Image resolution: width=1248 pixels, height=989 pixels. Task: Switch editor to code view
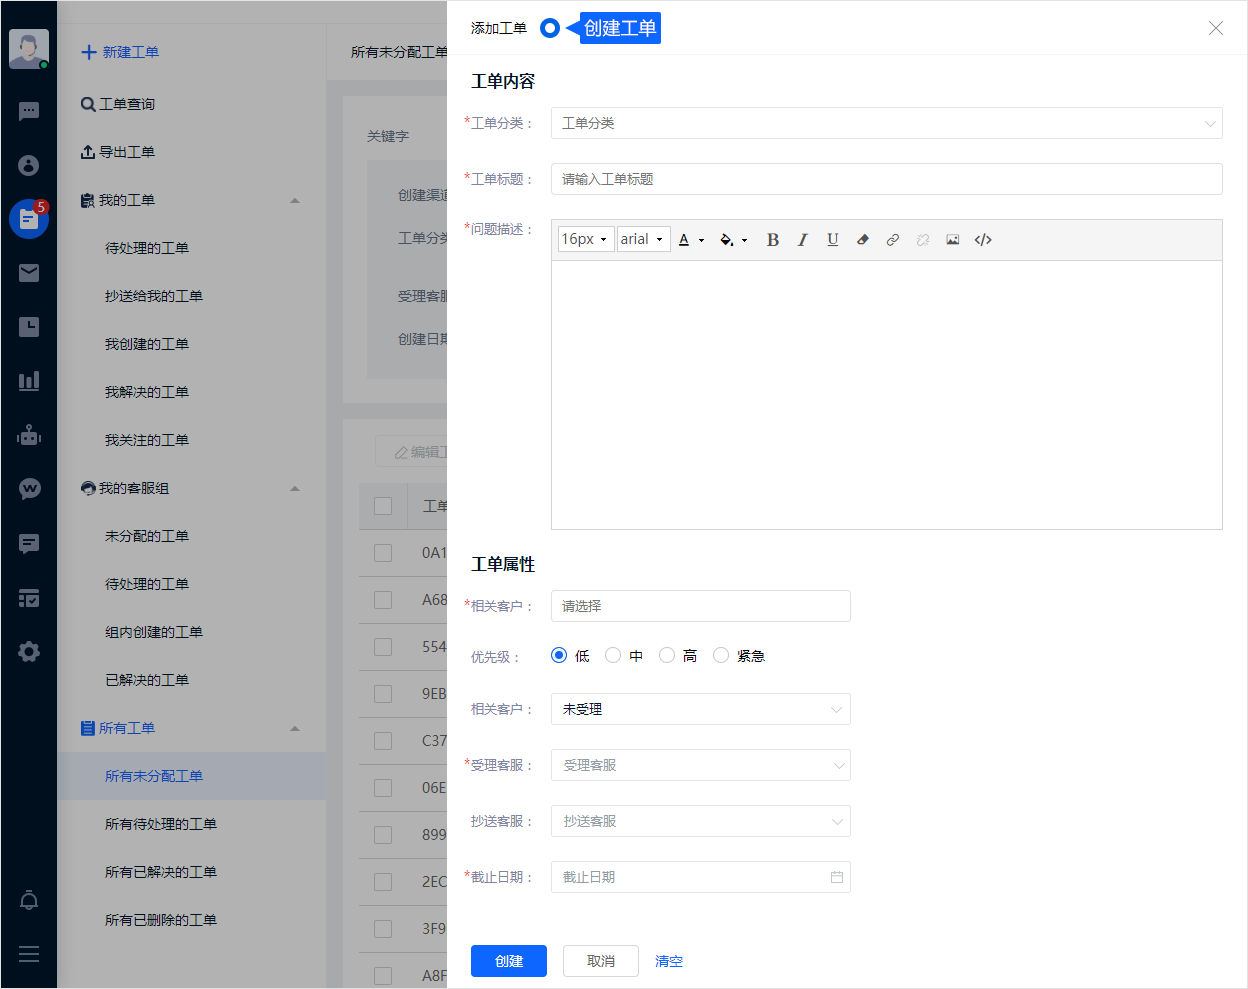(983, 240)
